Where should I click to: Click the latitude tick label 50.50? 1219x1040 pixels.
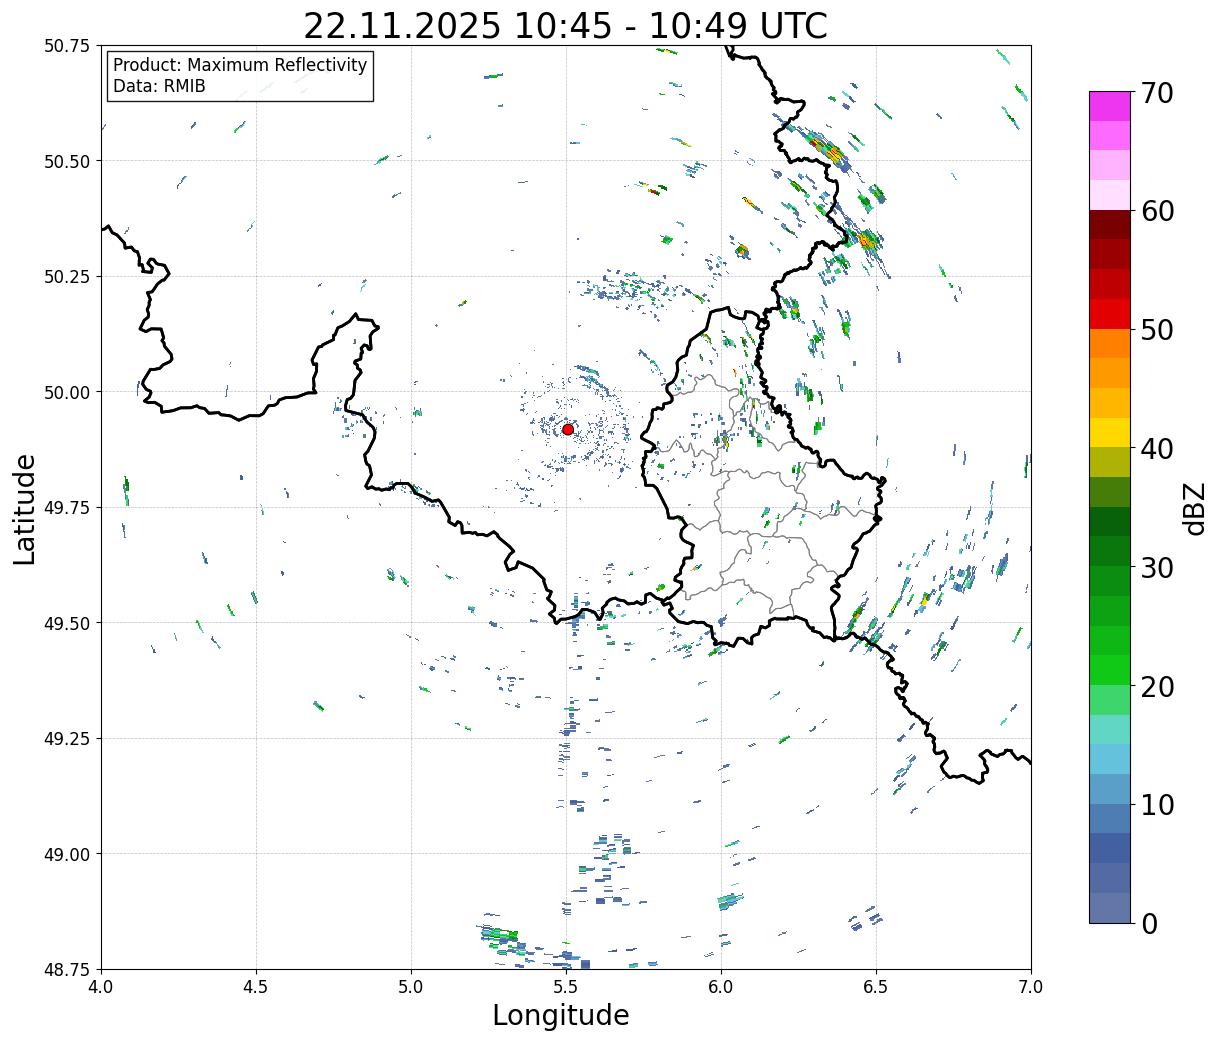coord(67,161)
